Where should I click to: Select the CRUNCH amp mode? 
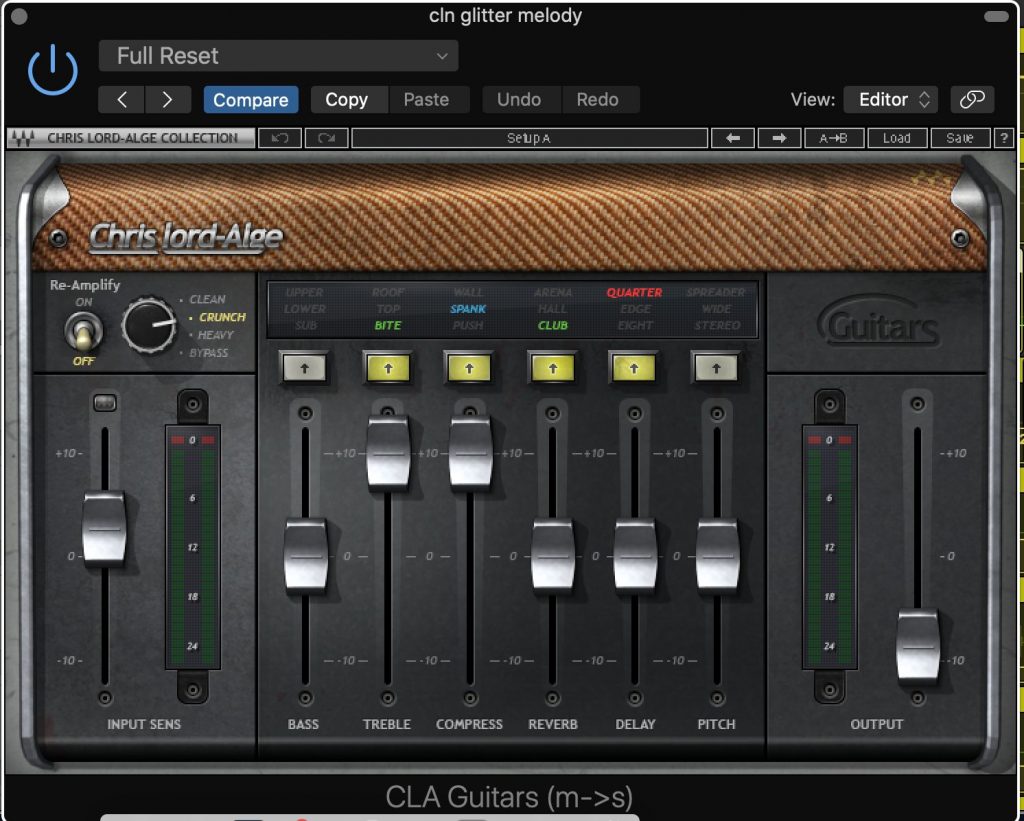tap(221, 317)
